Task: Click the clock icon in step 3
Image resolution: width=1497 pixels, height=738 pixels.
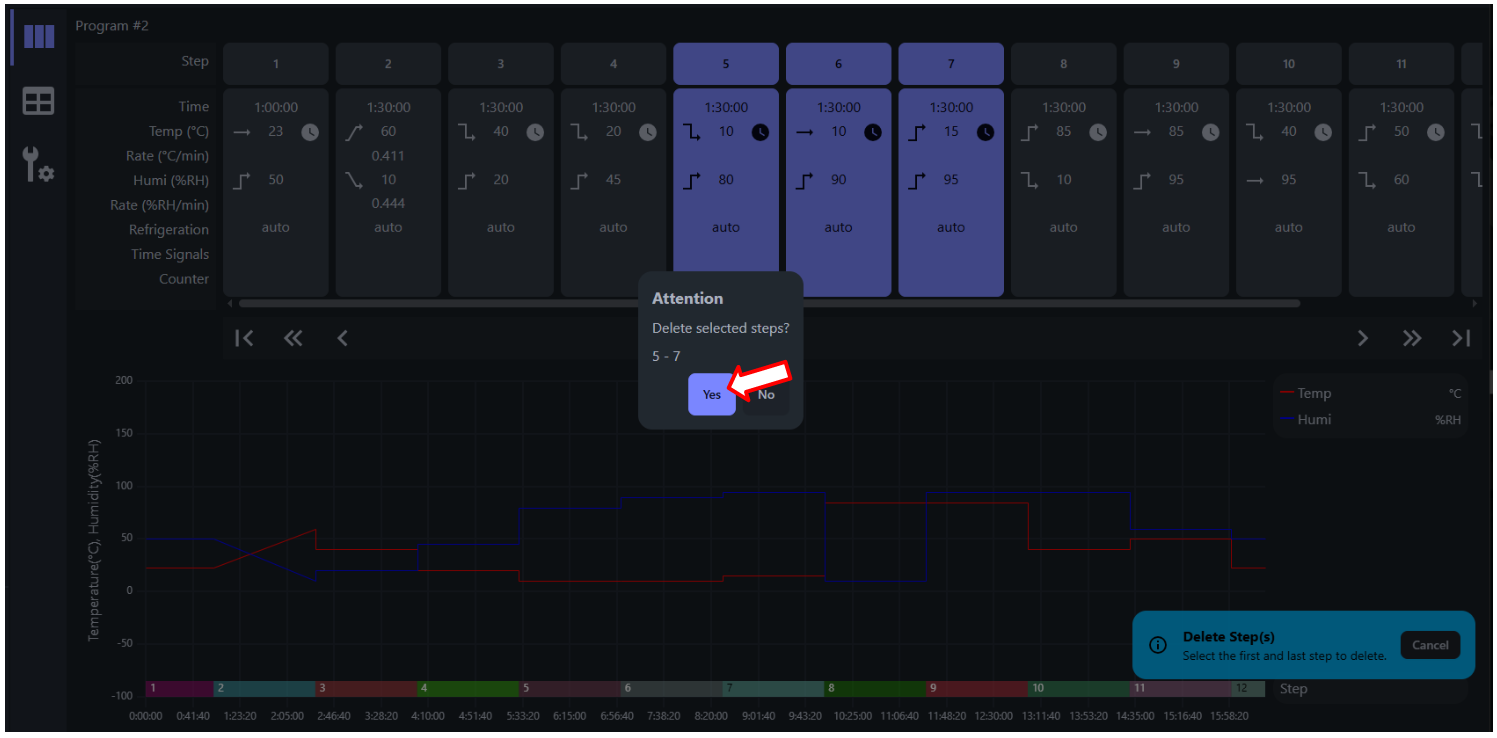Action: [535, 132]
